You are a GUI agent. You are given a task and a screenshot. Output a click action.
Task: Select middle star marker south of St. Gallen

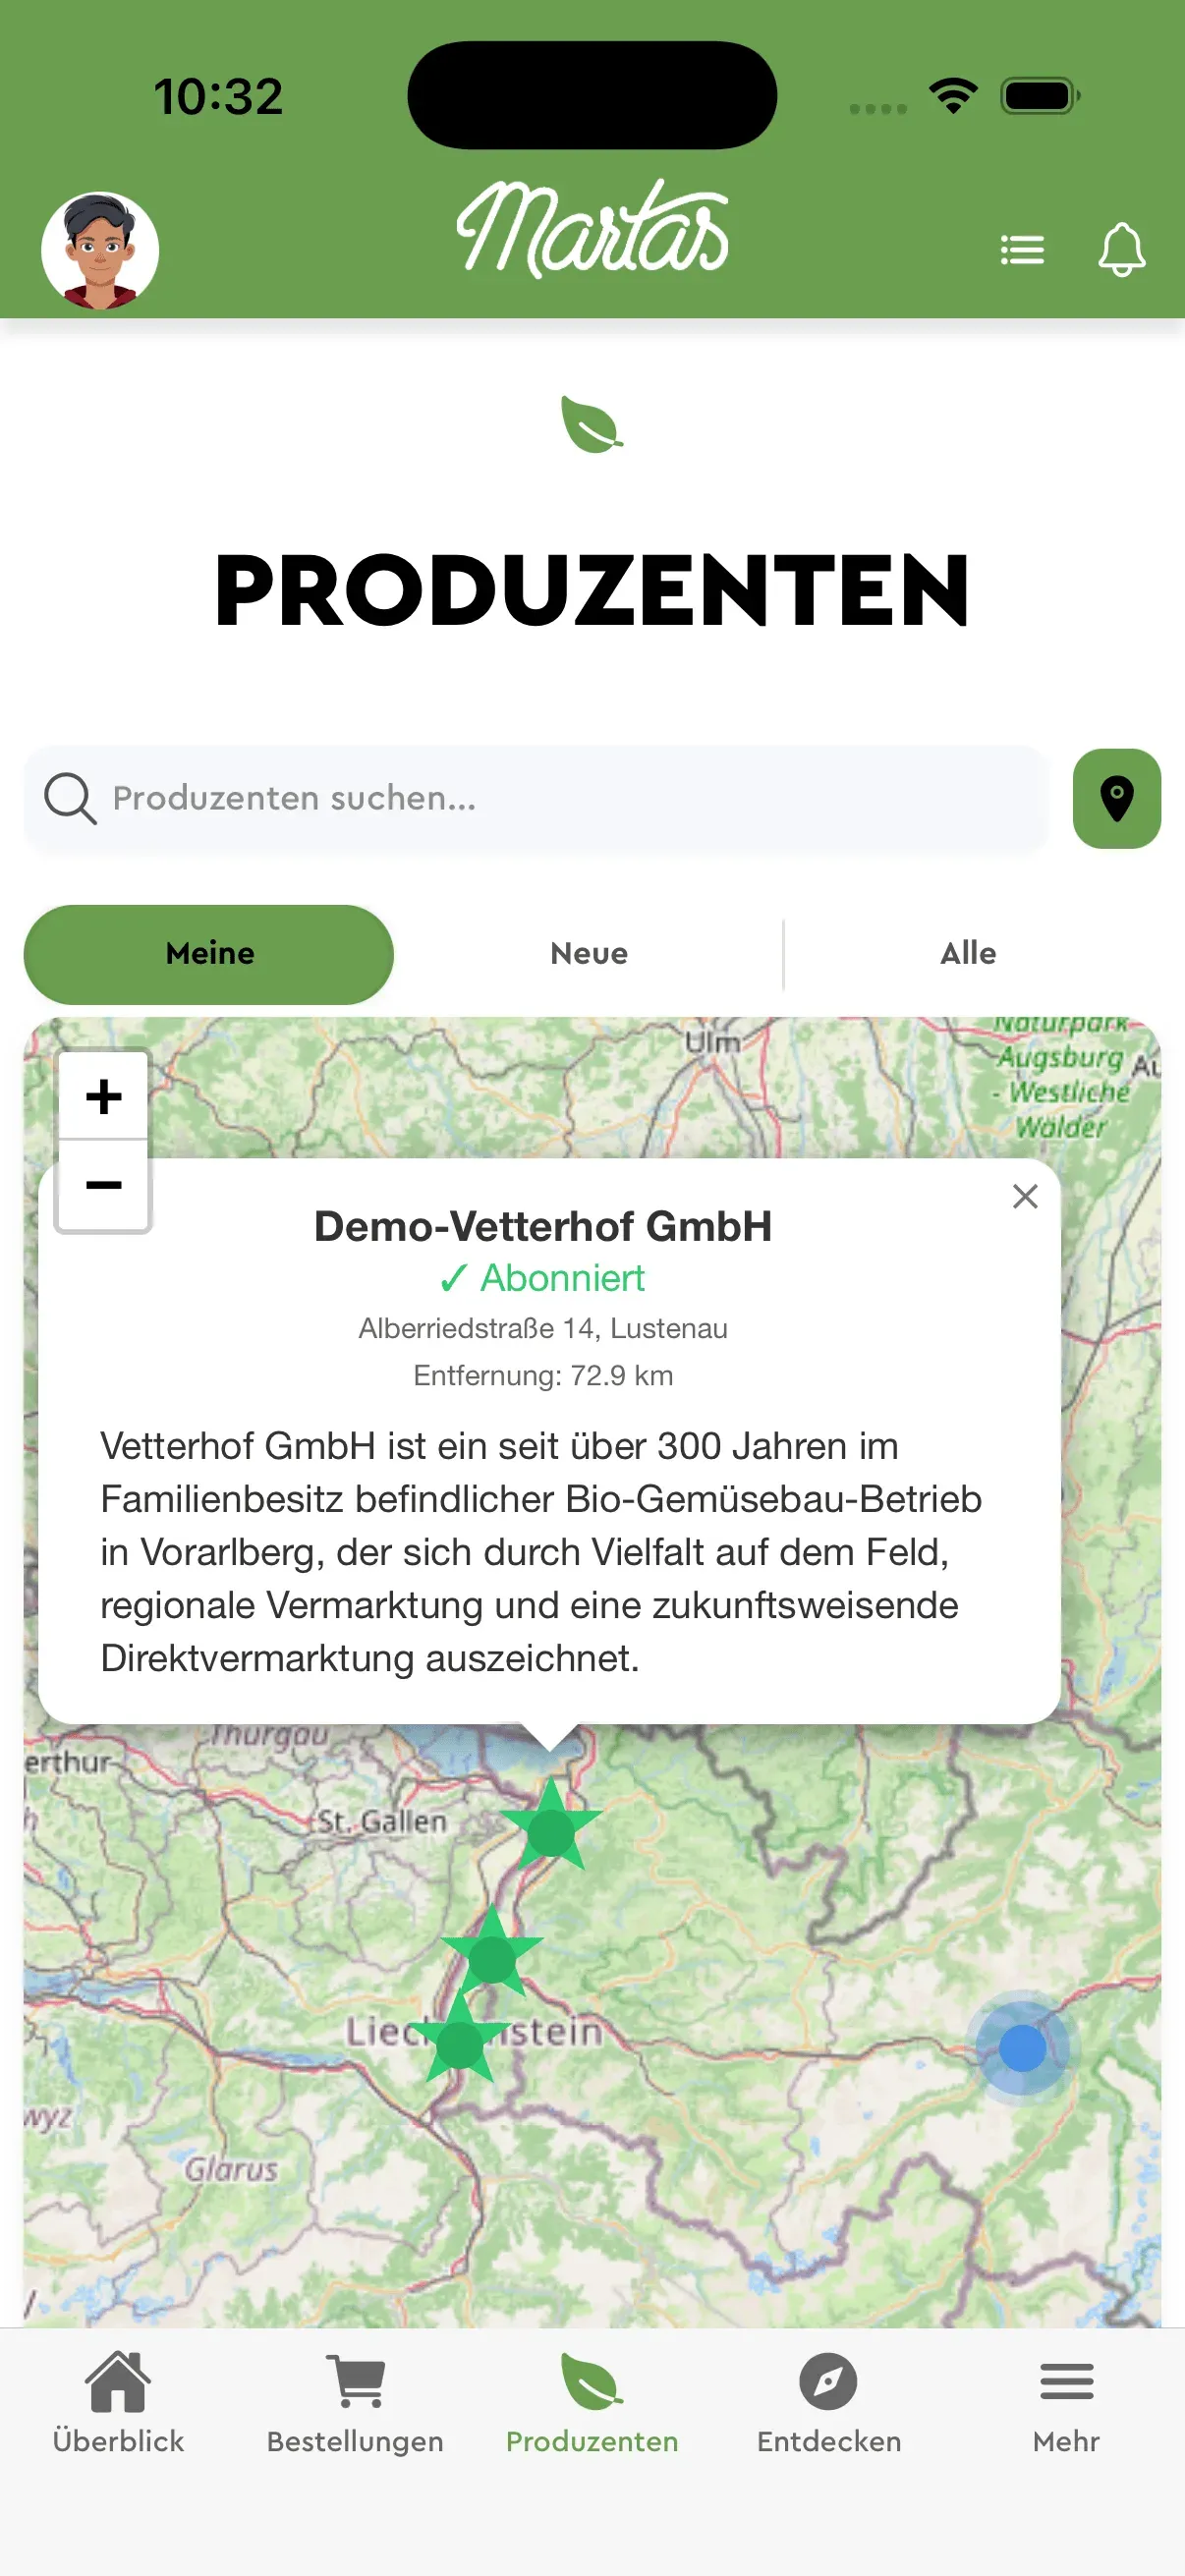coord(492,1955)
